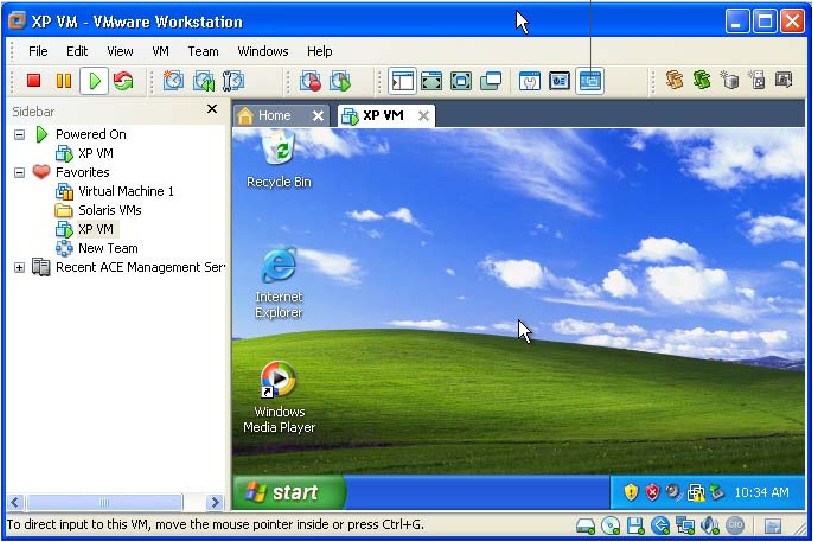813x542 pixels.
Task: Select the Favorites heart label
Action: 82,172
